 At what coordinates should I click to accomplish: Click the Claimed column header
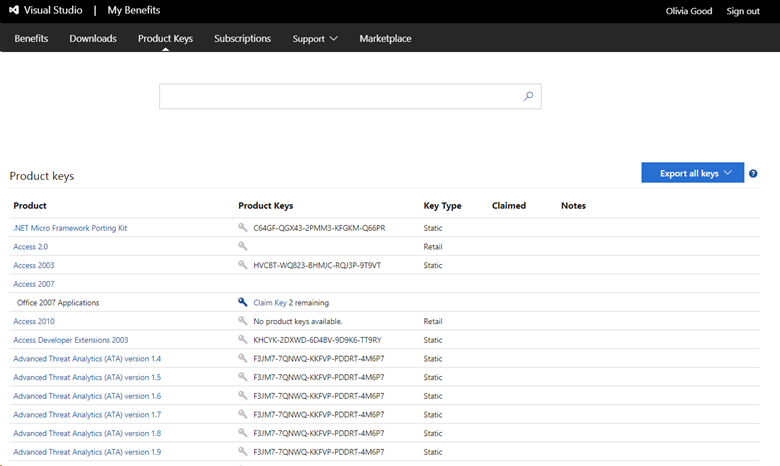pos(508,205)
